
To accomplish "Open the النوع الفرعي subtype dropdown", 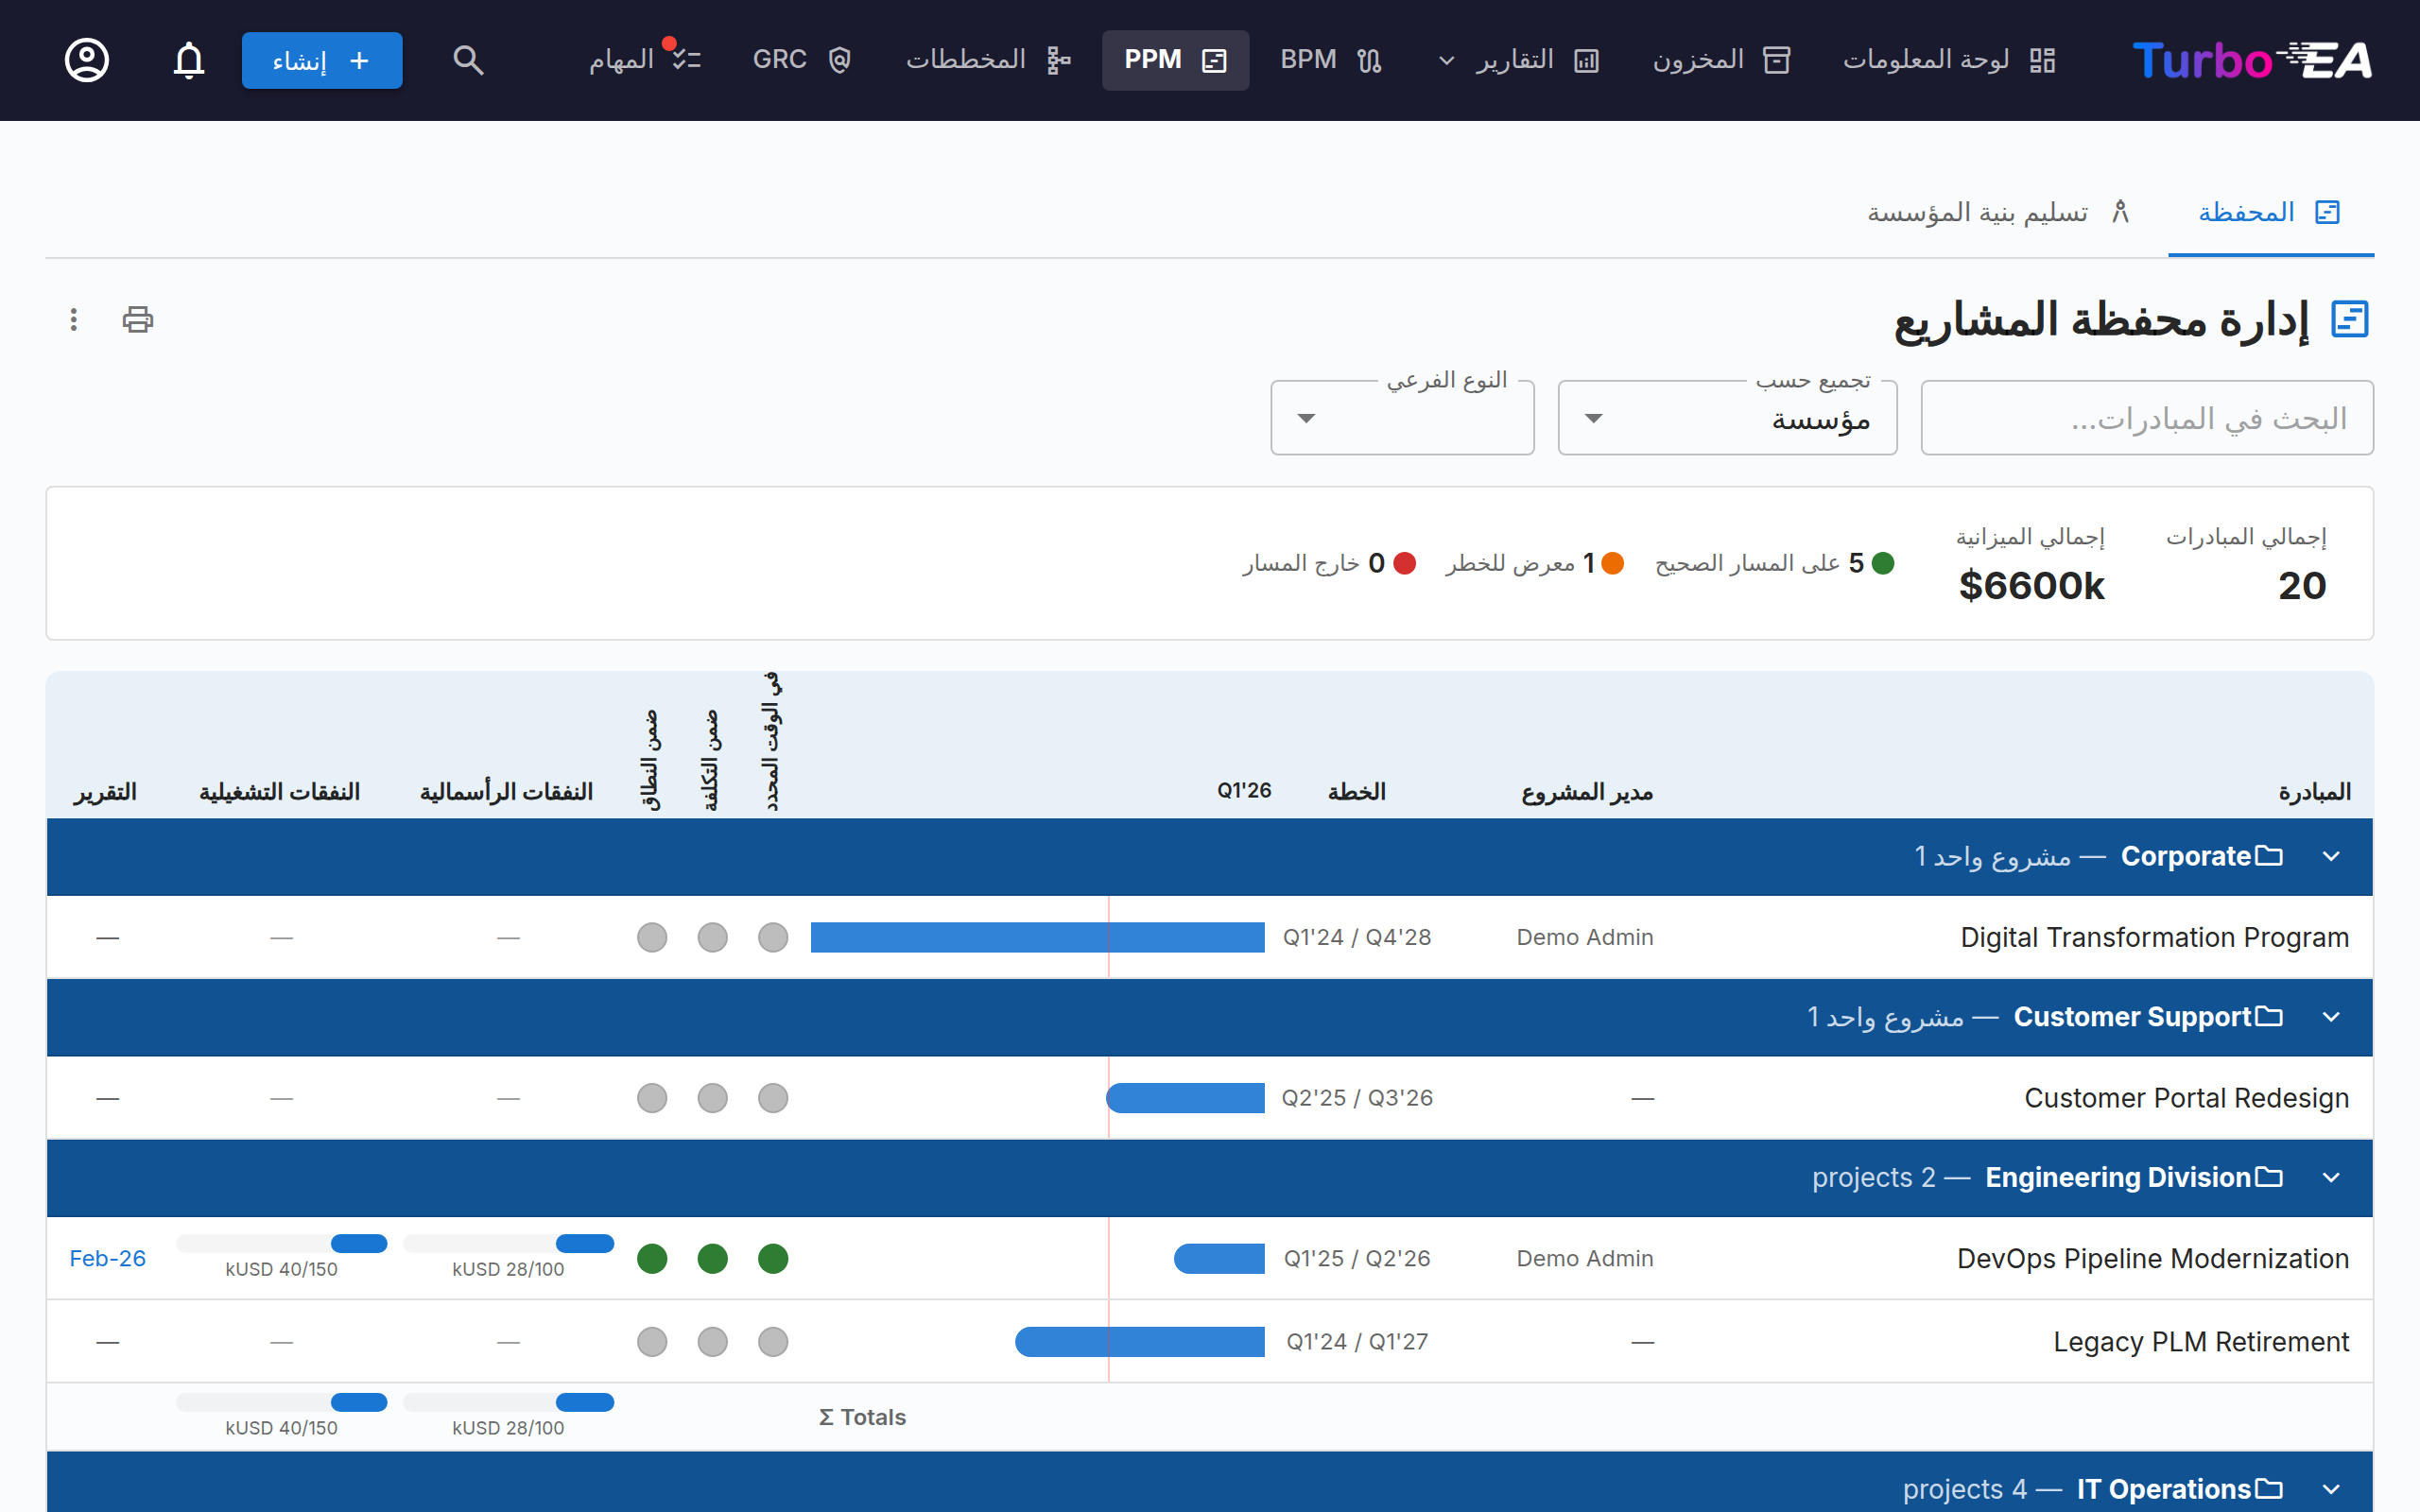I will [x=1402, y=418].
